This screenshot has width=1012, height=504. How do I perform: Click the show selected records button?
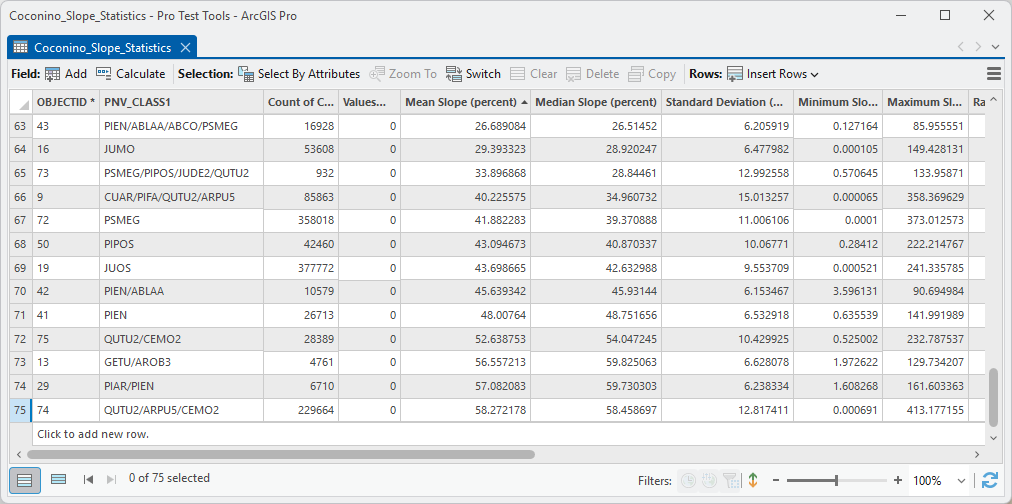point(58,479)
